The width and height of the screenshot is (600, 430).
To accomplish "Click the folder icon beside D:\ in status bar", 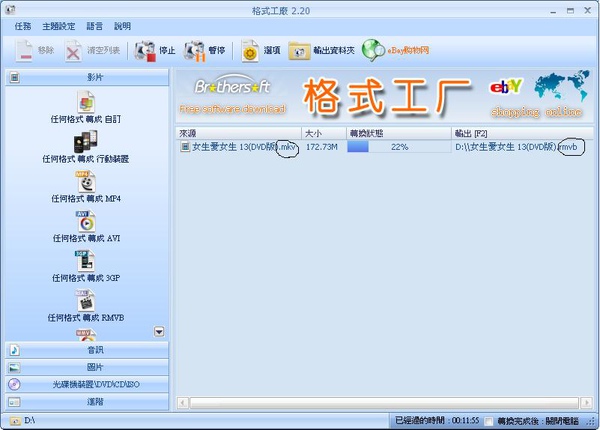I will [x=15, y=421].
